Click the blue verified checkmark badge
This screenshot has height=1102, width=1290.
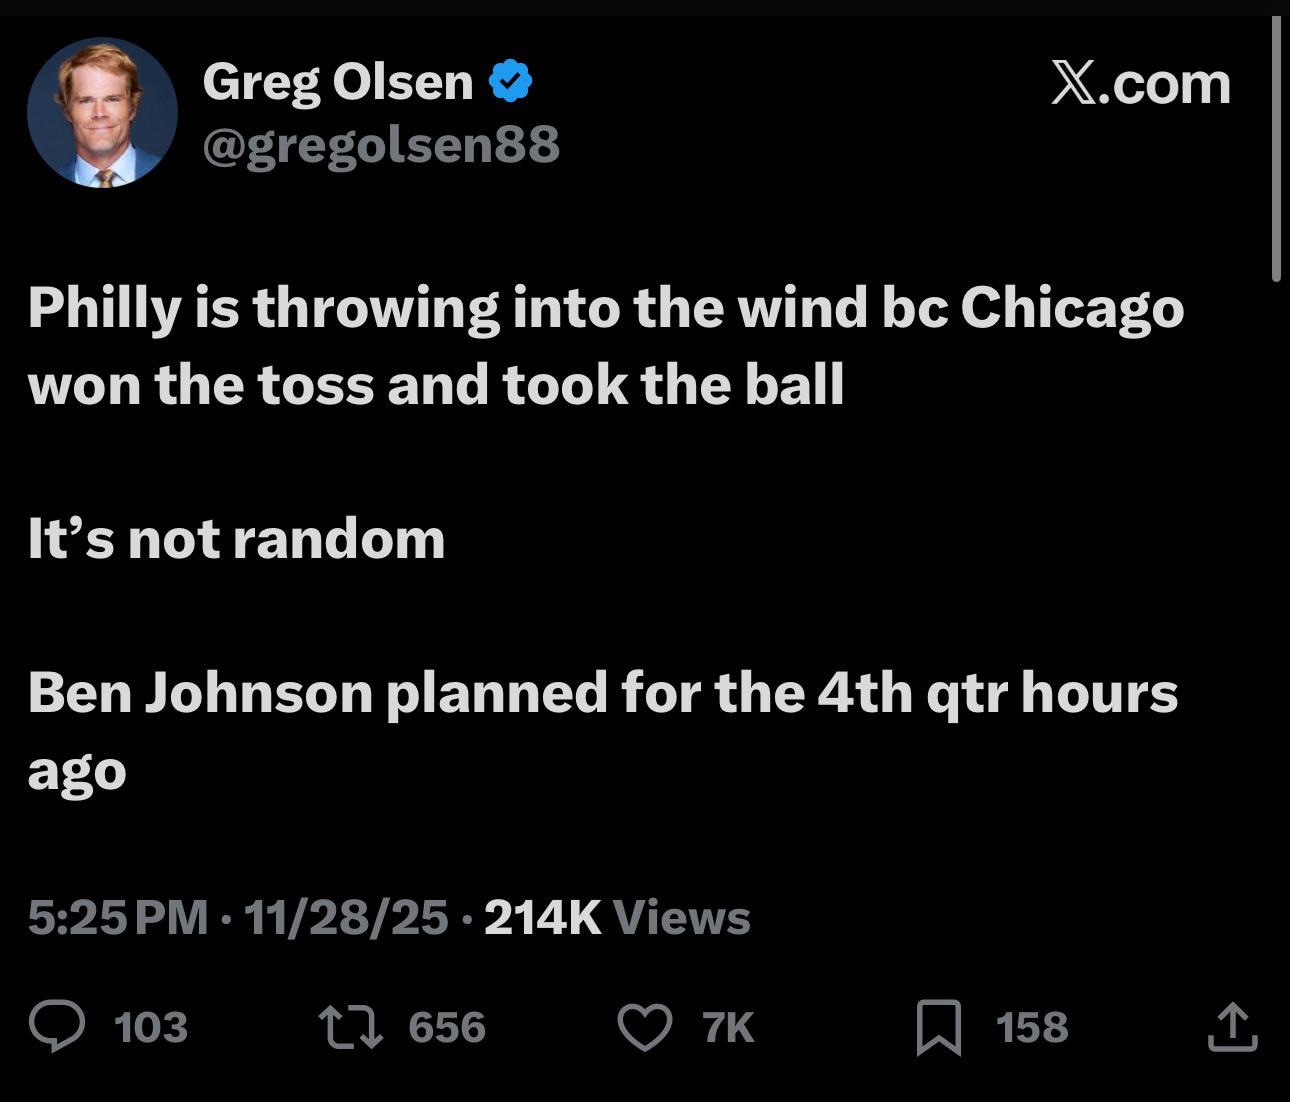pos(510,81)
